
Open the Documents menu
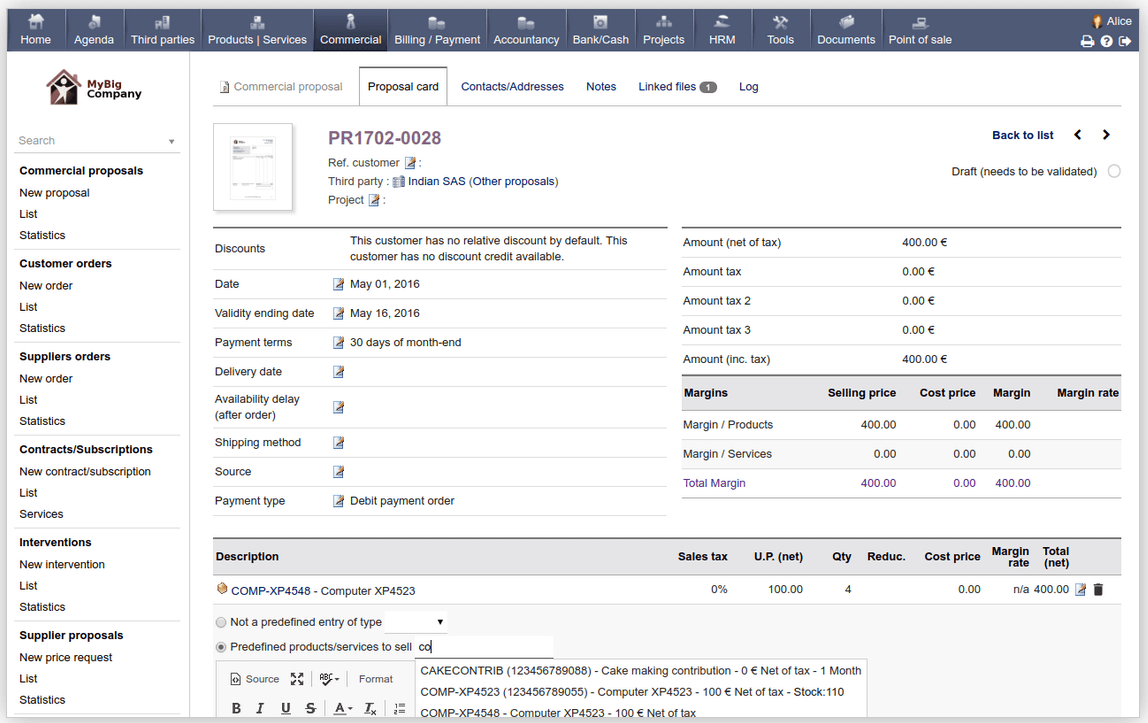click(x=846, y=30)
